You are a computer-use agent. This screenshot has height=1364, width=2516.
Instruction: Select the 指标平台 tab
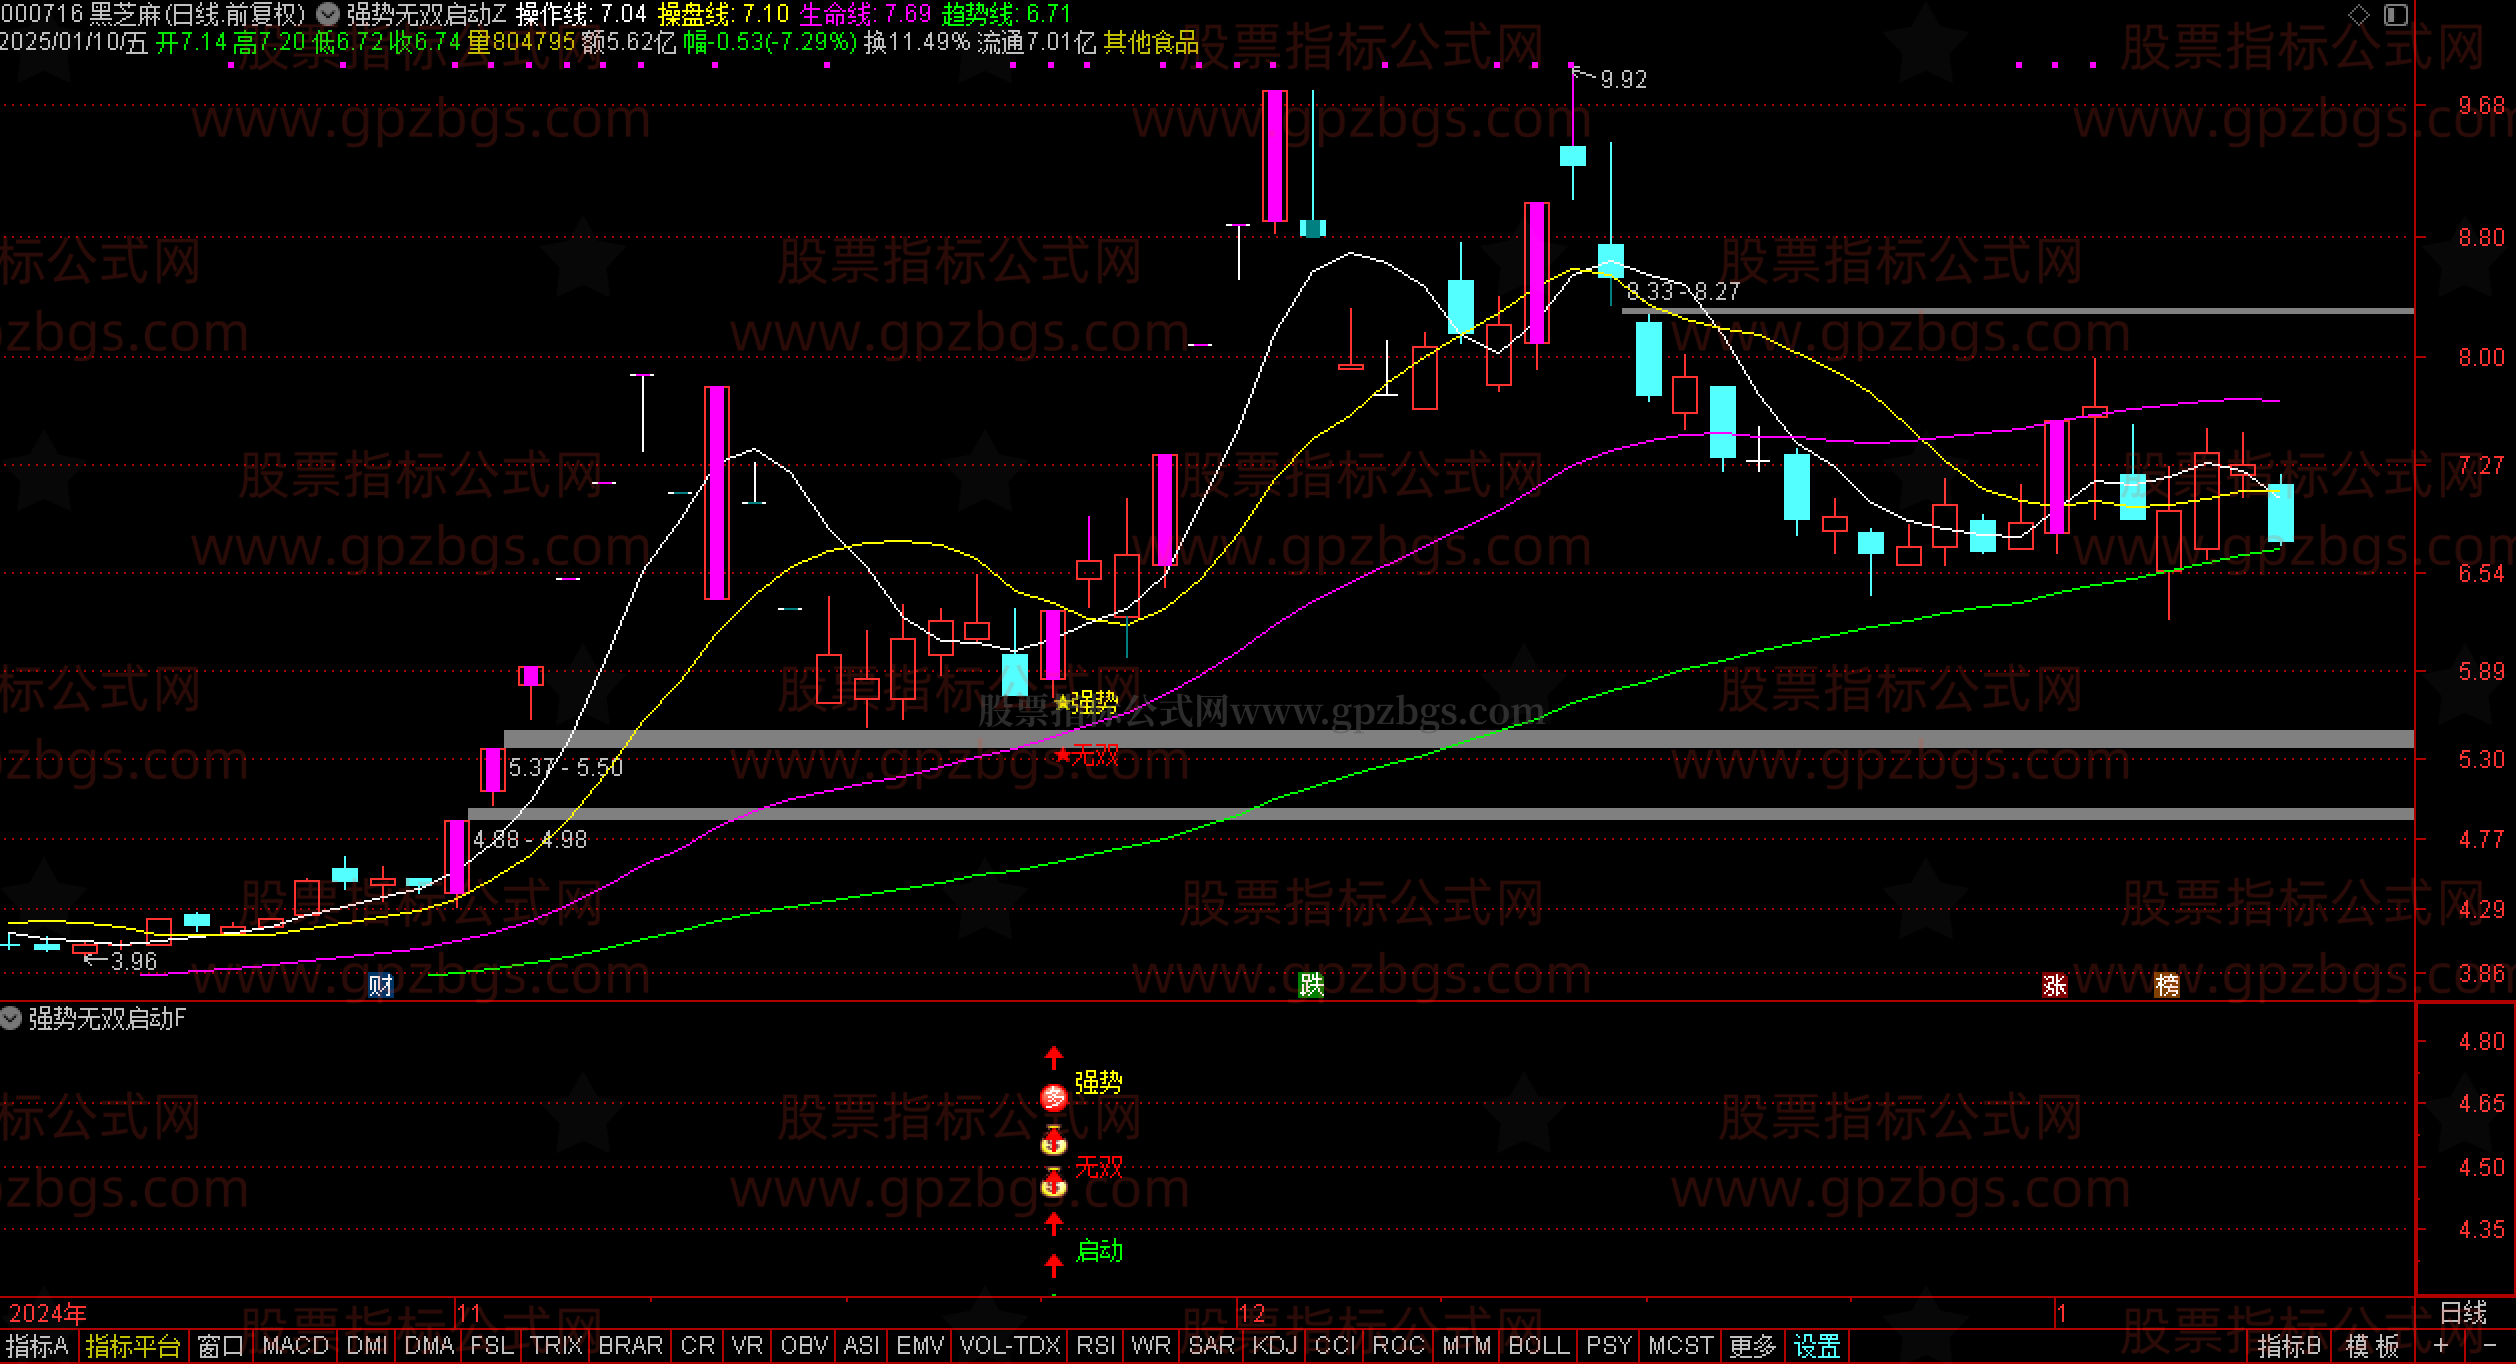[x=133, y=1346]
